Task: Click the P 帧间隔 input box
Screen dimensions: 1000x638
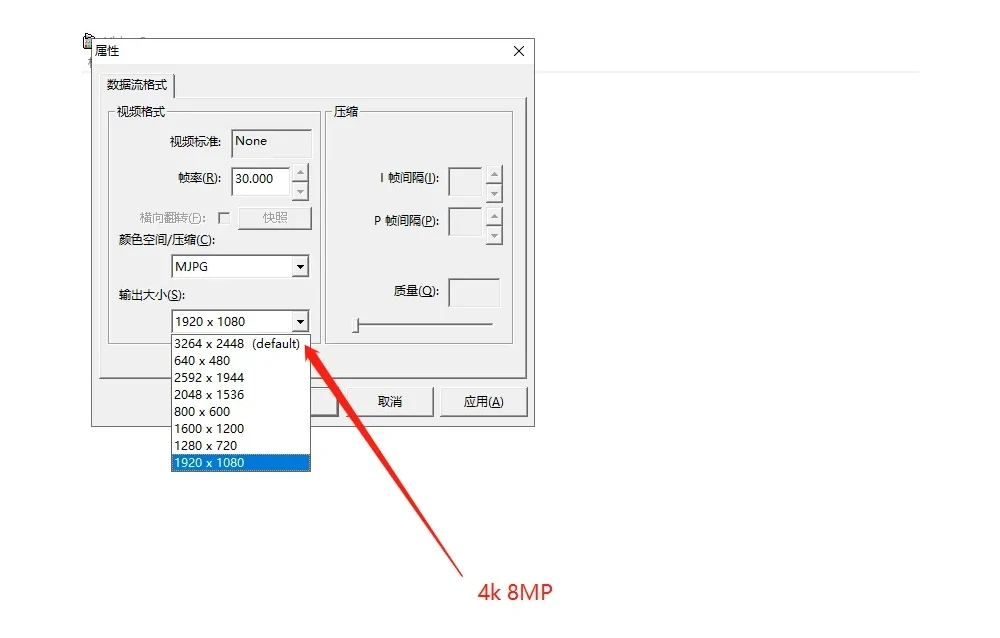Action: coord(465,222)
